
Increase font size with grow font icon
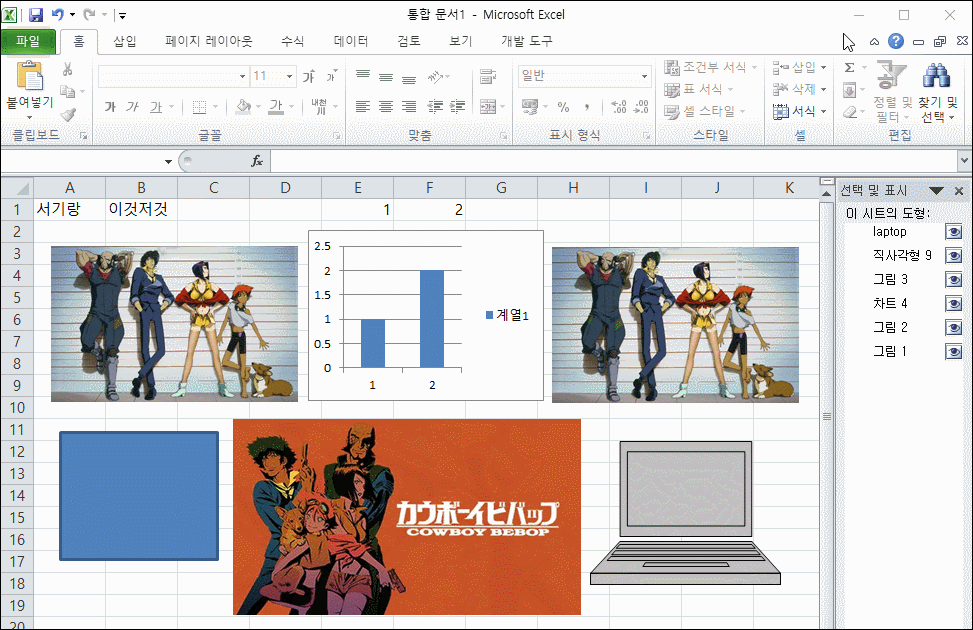click(x=309, y=76)
